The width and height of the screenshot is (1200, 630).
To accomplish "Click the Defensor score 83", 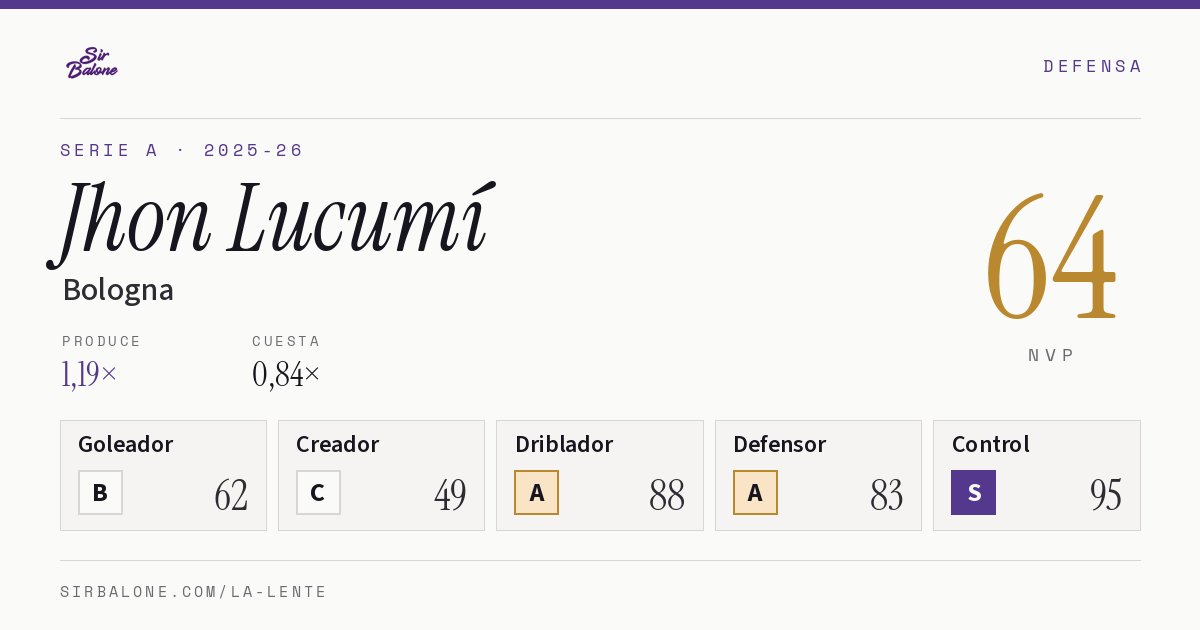I will pos(887,494).
